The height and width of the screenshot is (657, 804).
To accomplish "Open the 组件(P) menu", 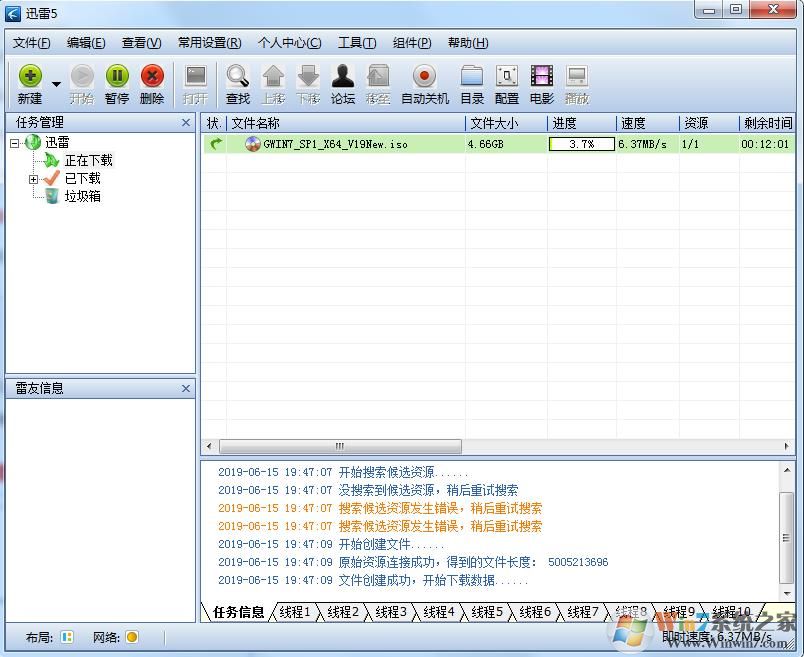I will click(x=411, y=43).
